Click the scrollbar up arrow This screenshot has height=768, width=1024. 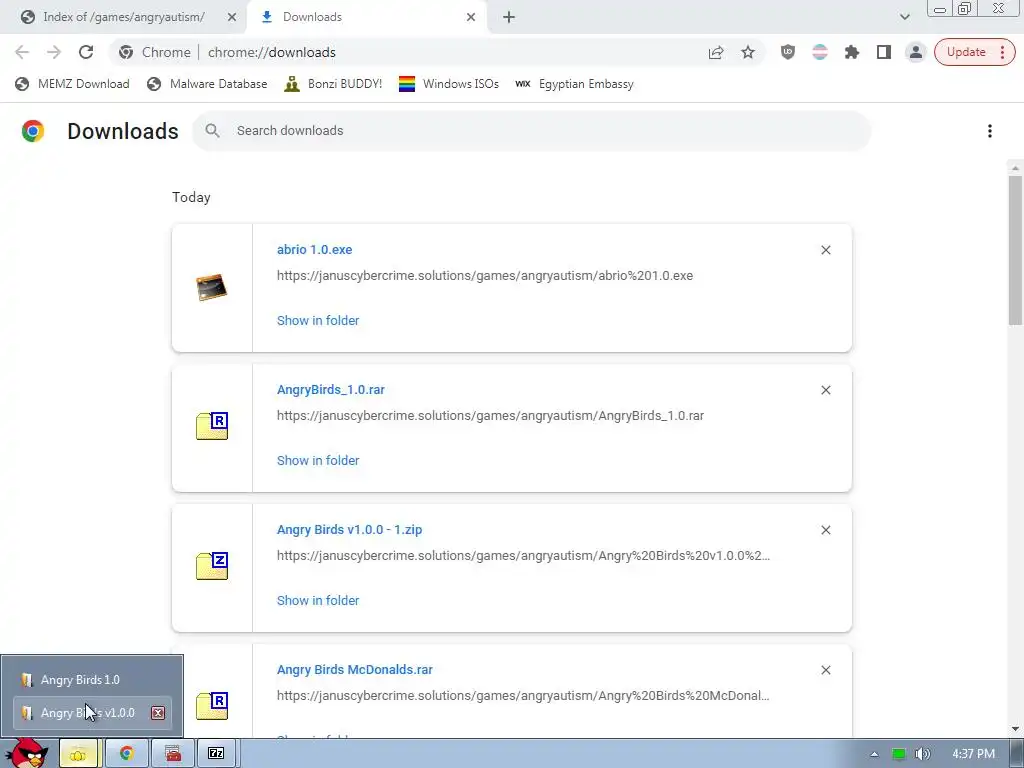tap(1015, 168)
